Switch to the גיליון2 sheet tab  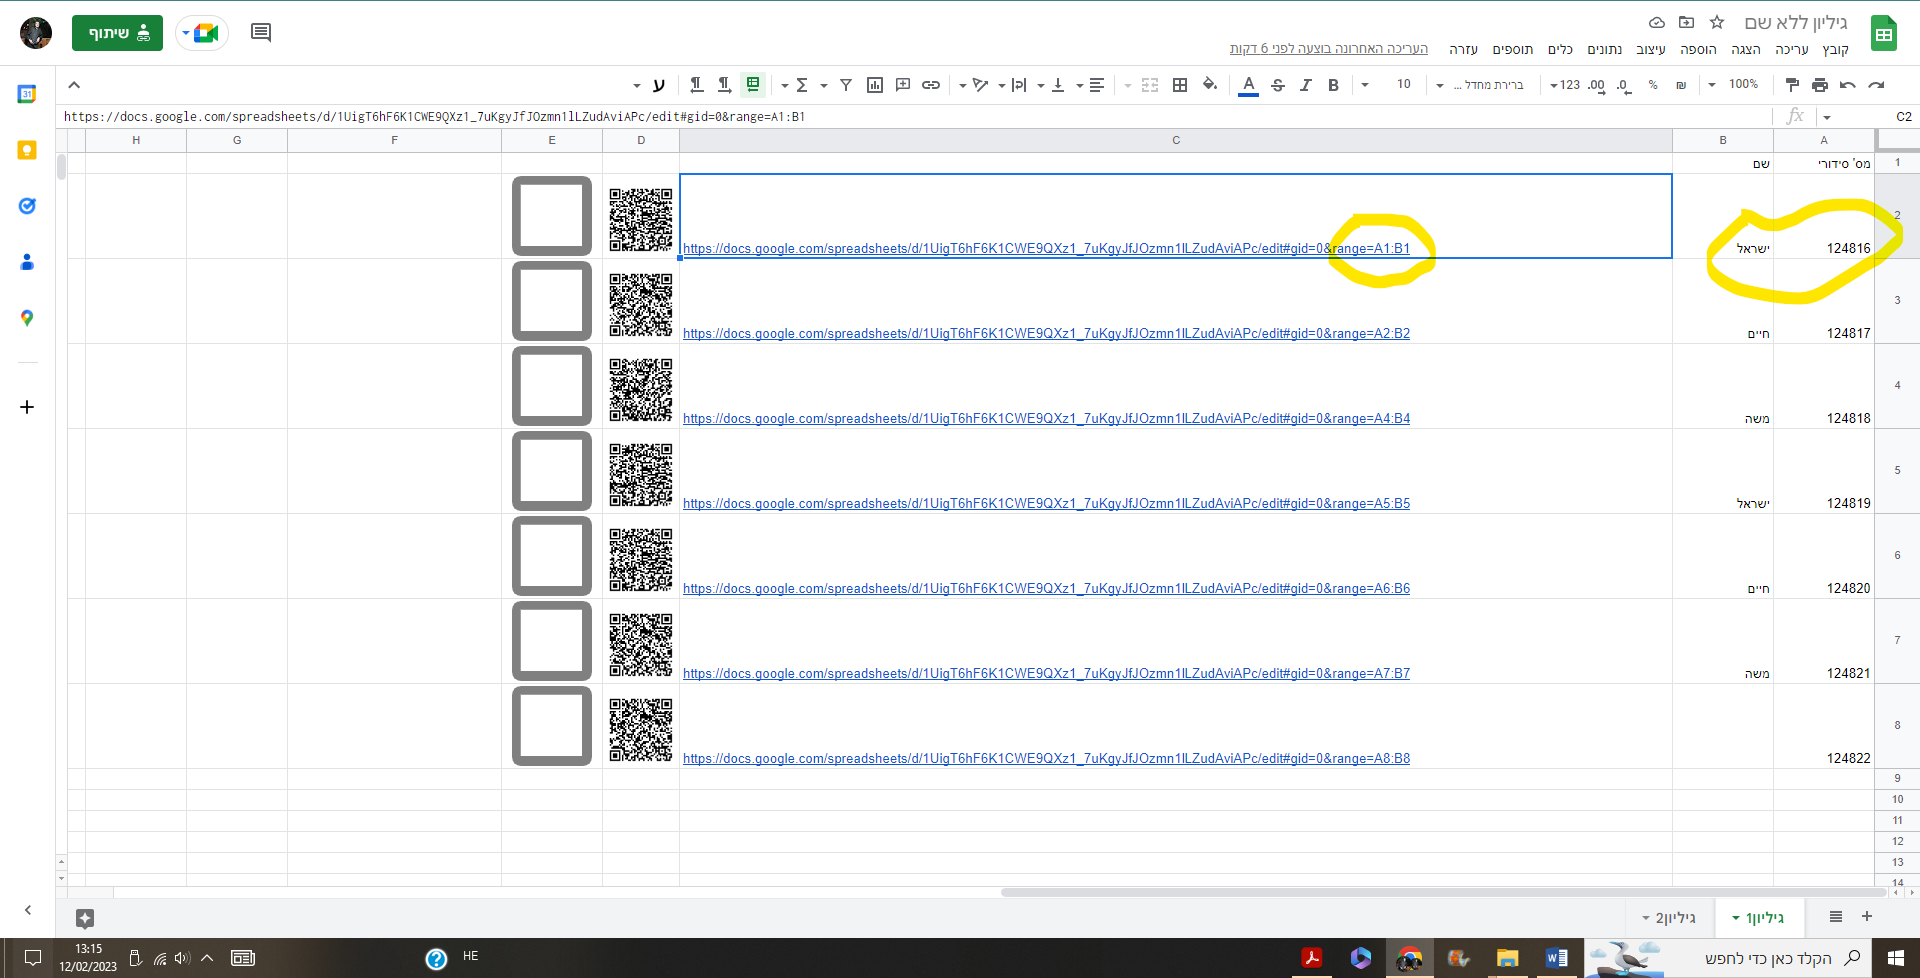[1669, 918]
